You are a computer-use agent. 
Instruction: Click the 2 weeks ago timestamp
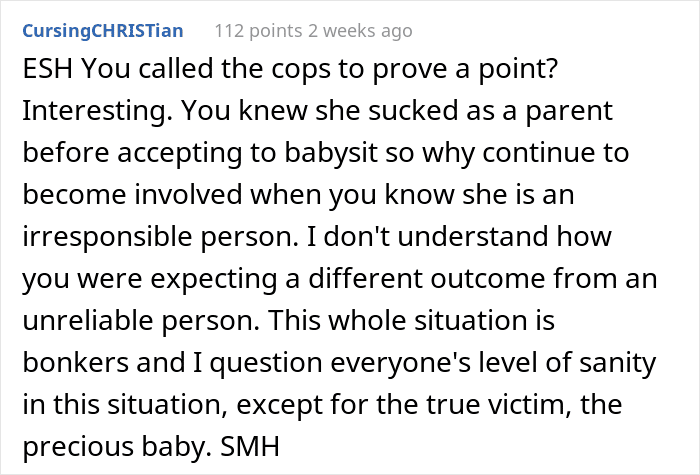coord(360,31)
